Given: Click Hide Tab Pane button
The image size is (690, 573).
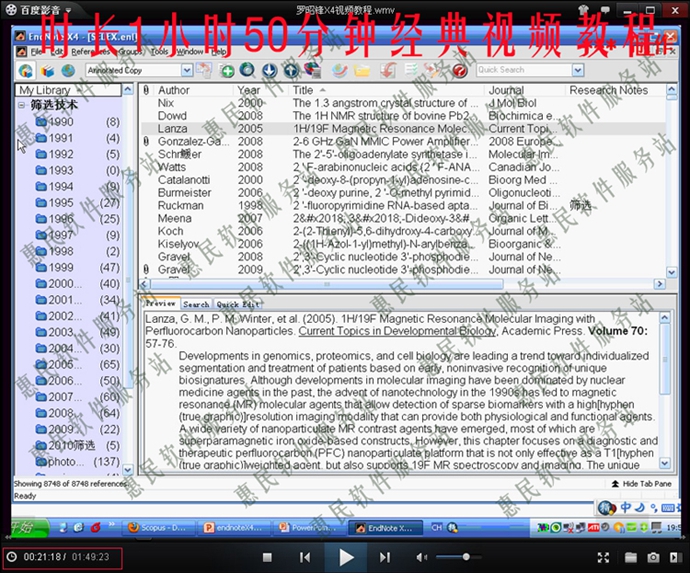Looking at the screenshot, I should [x=642, y=484].
